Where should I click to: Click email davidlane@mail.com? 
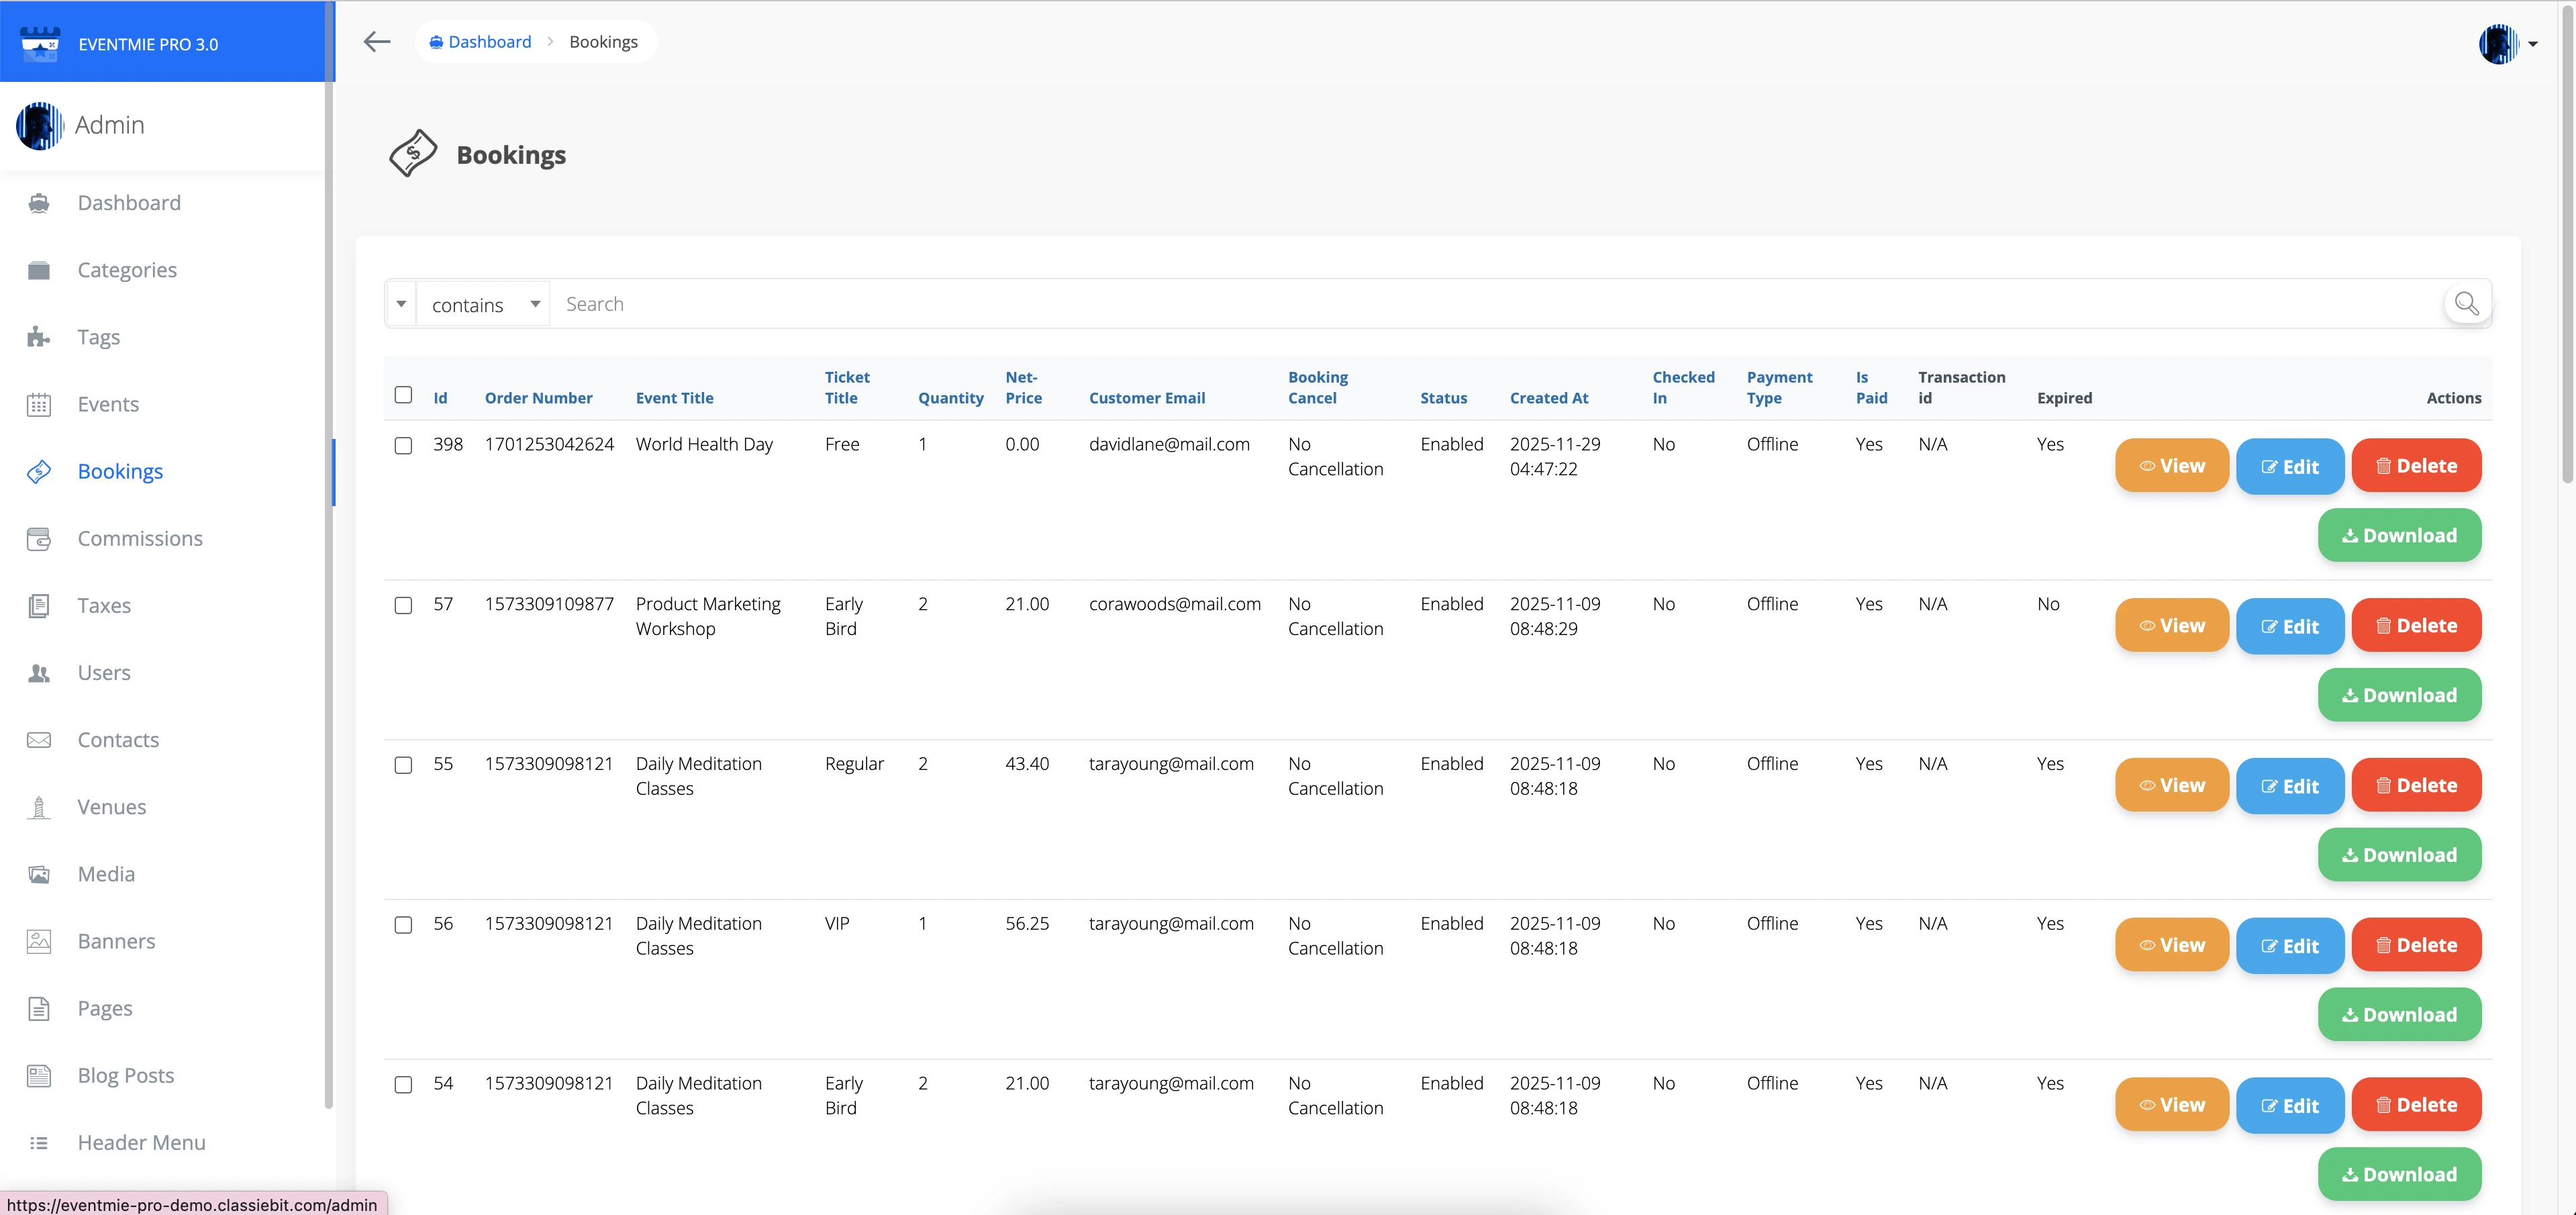(1169, 444)
